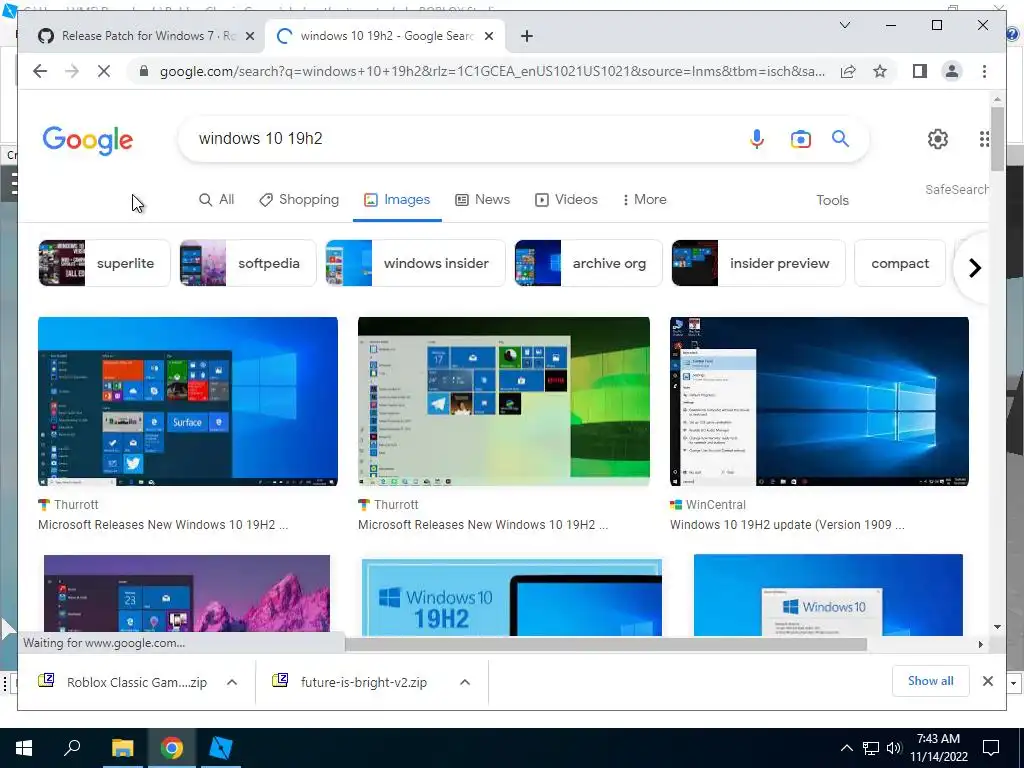Switch to All results
Image resolution: width=1024 pixels, height=768 pixels.
click(216, 200)
